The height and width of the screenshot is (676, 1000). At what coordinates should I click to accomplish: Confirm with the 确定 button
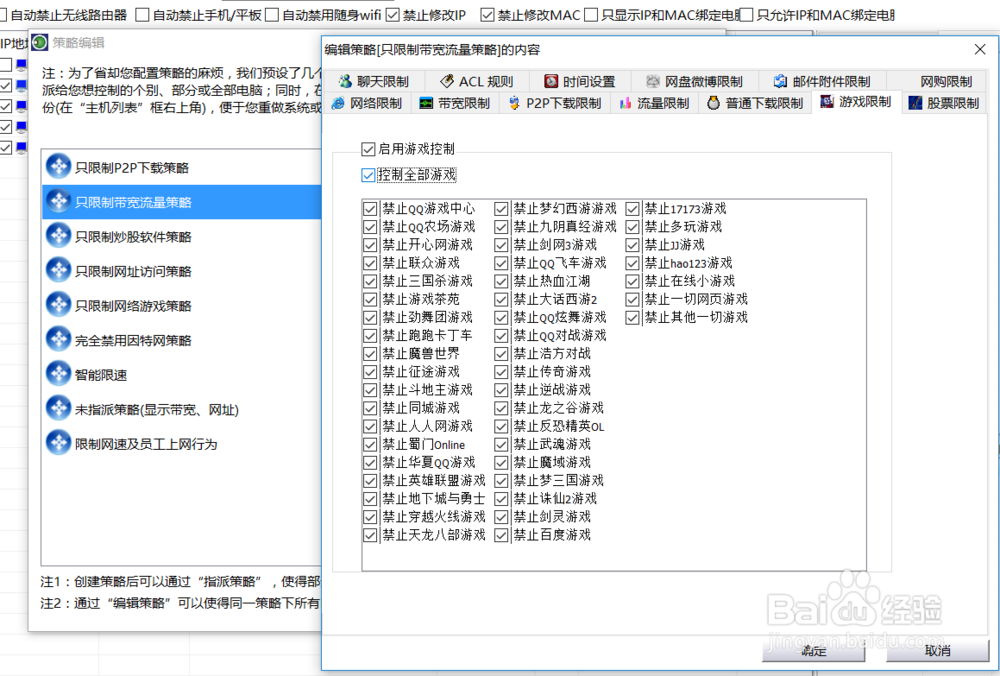[x=813, y=650]
